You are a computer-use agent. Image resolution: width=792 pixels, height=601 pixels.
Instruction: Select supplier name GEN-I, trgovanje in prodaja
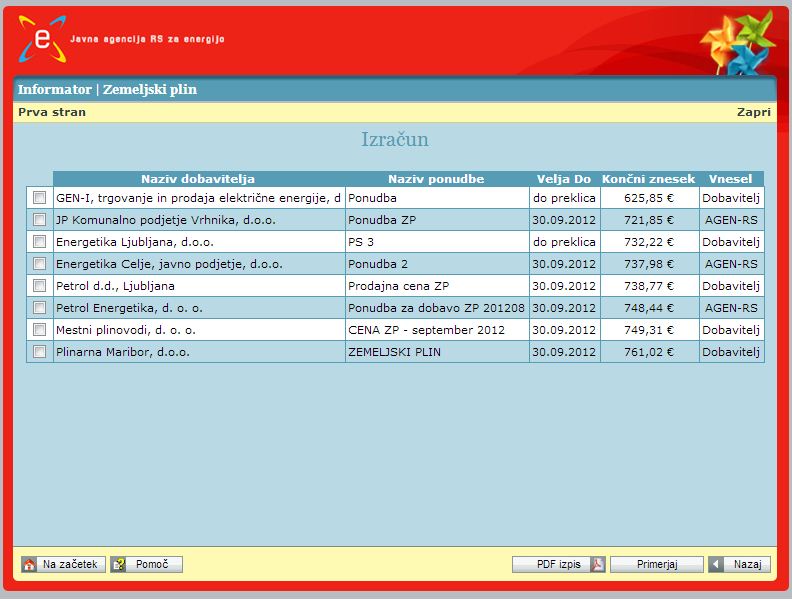pos(199,198)
